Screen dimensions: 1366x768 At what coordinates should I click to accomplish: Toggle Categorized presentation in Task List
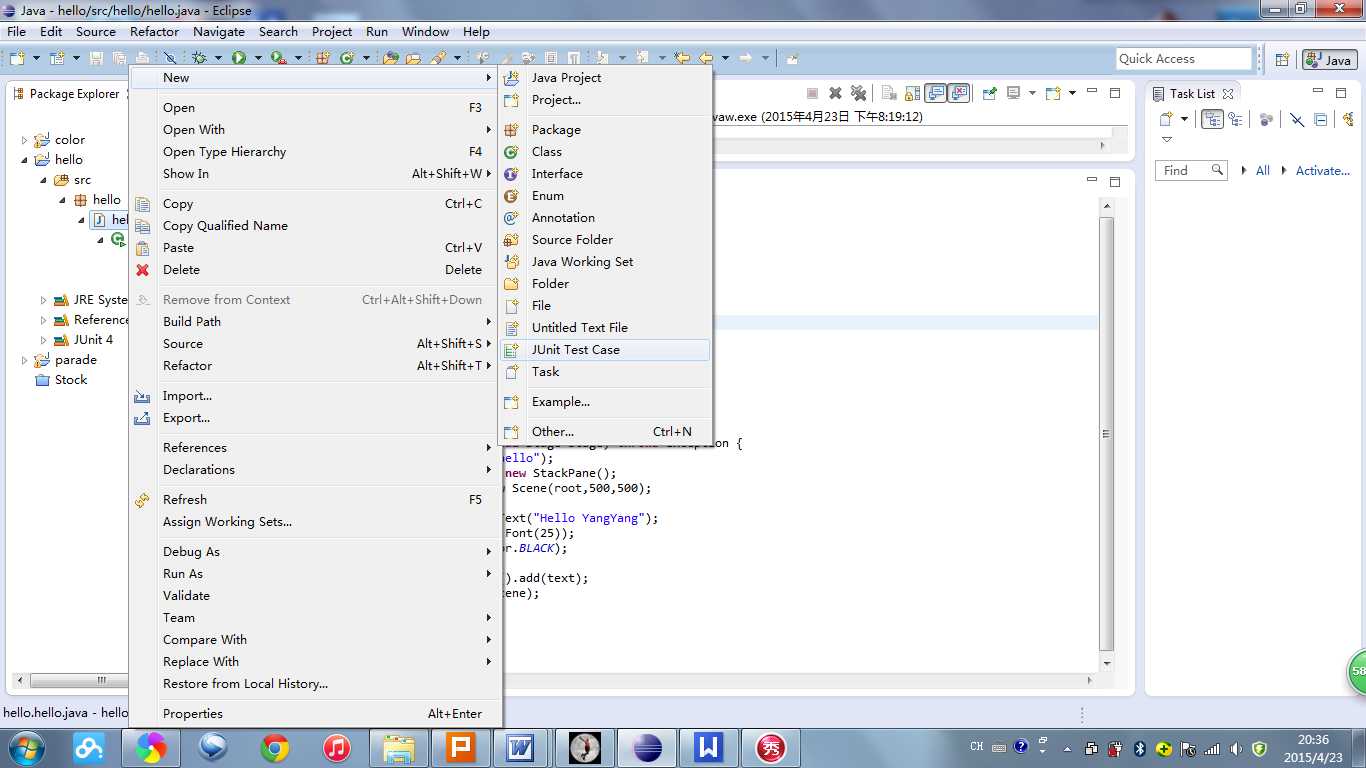tap(1212, 119)
